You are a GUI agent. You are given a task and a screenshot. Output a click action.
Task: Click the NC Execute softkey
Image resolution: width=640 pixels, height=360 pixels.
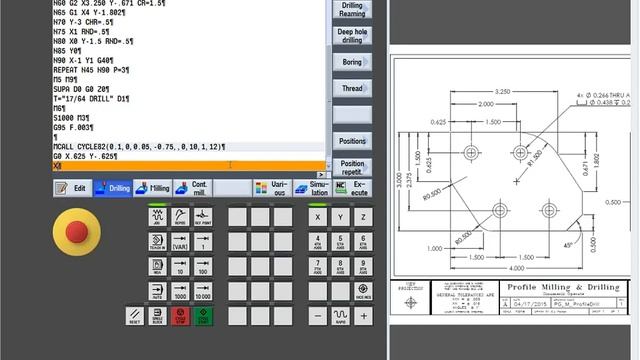pyautogui.click(x=353, y=188)
